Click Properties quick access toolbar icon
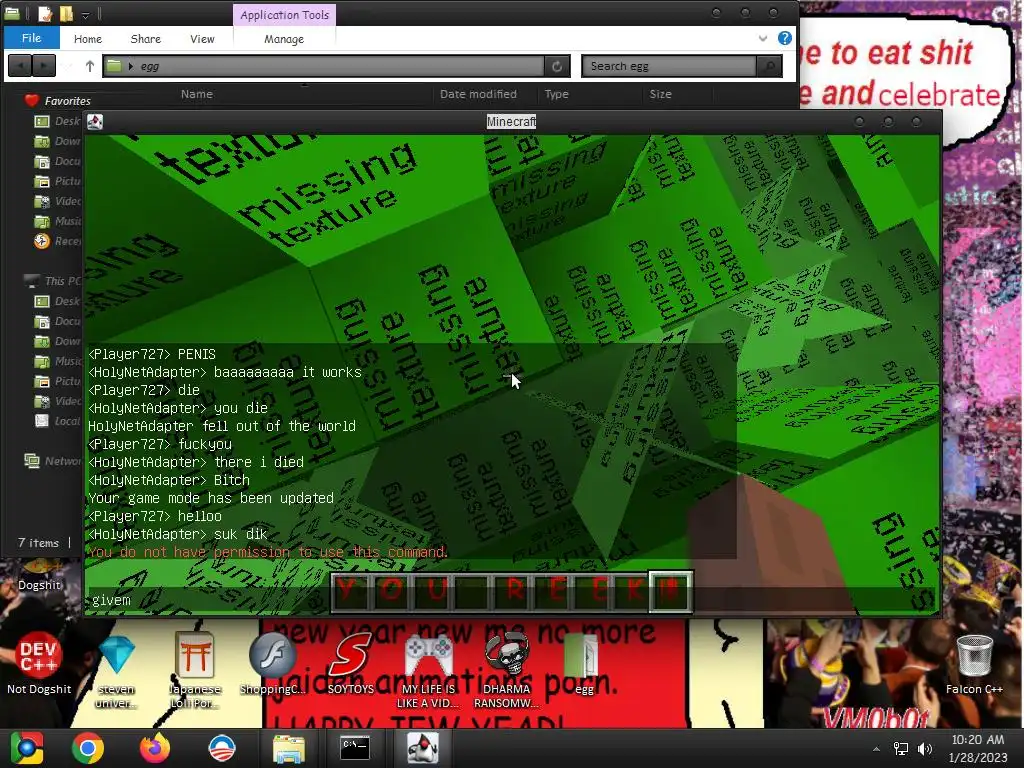The height and width of the screenshot is (768, 1024). pos(44,14)
